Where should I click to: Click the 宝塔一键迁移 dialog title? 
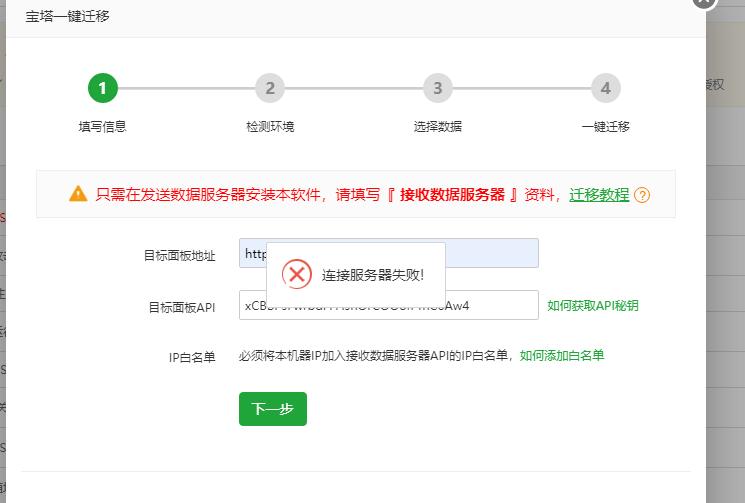coord(67,16)
